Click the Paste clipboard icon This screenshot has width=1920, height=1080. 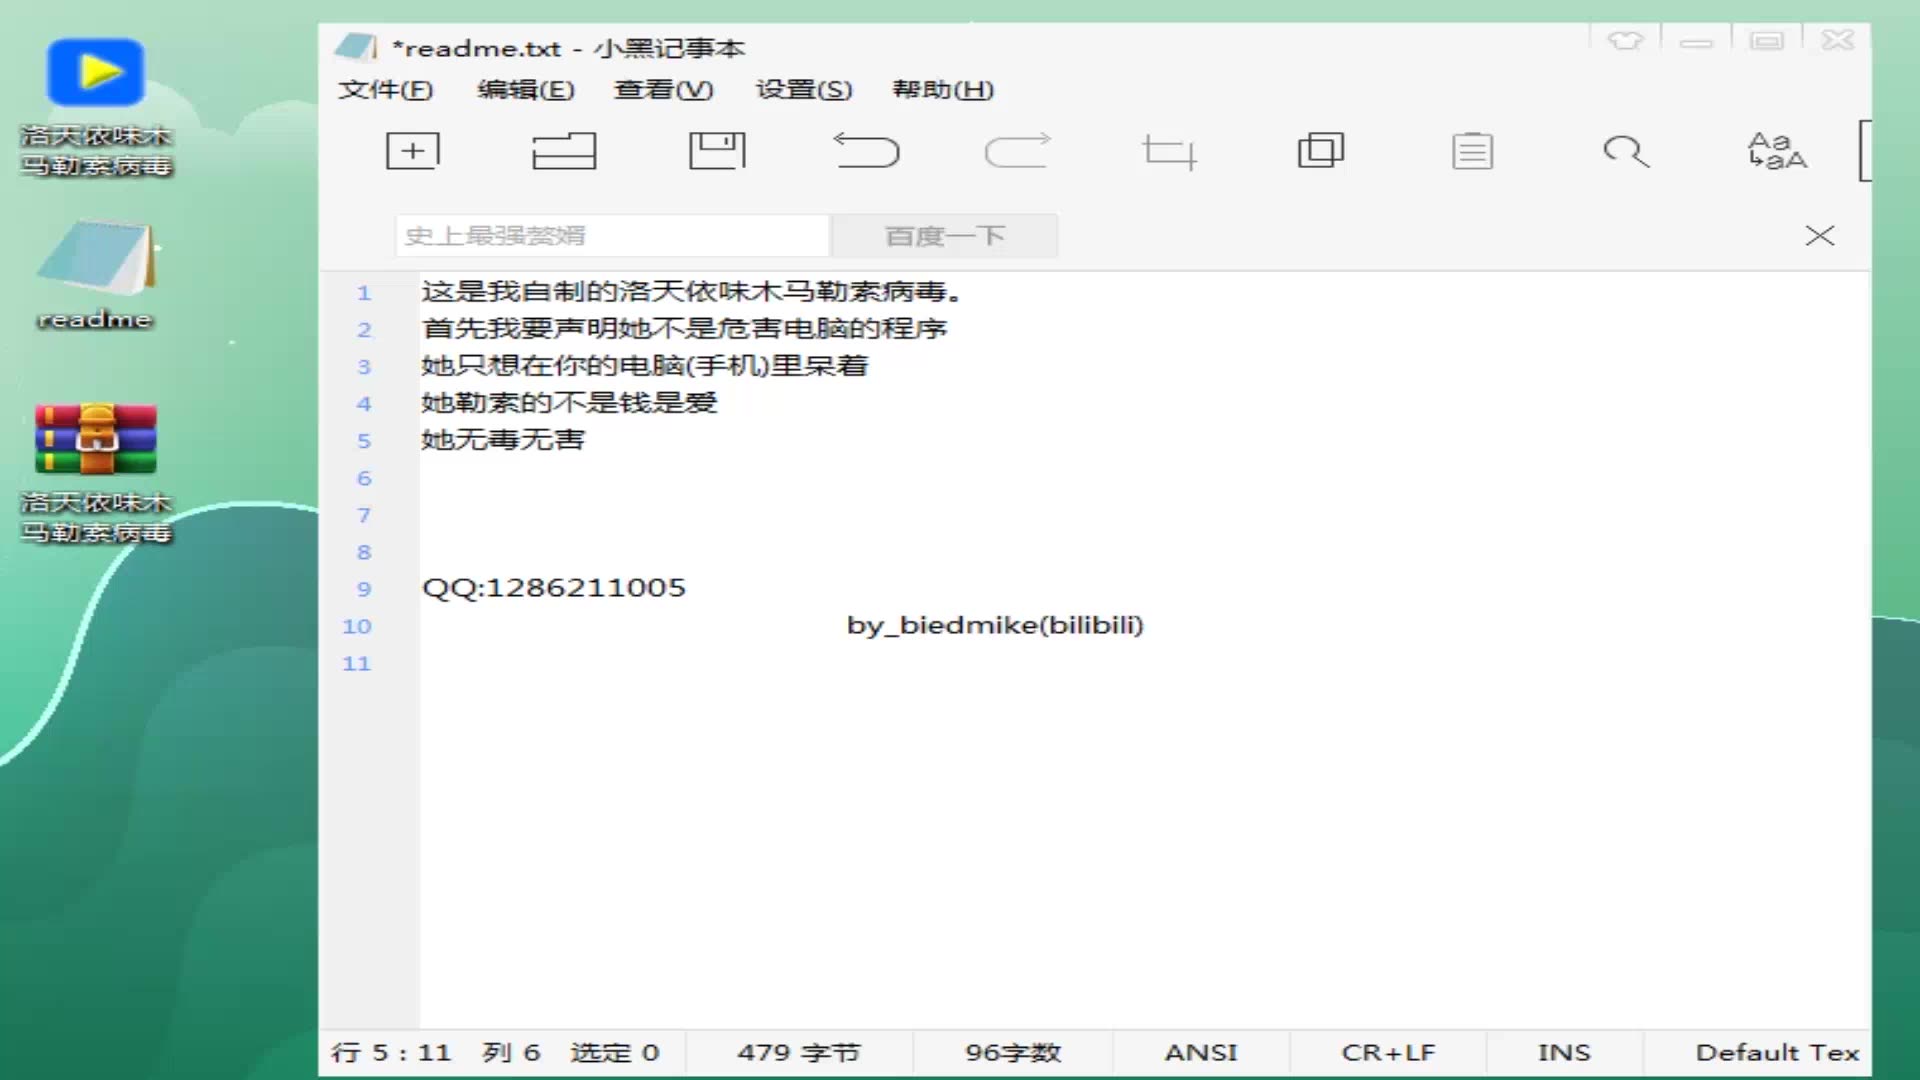tap(1472, 151)
